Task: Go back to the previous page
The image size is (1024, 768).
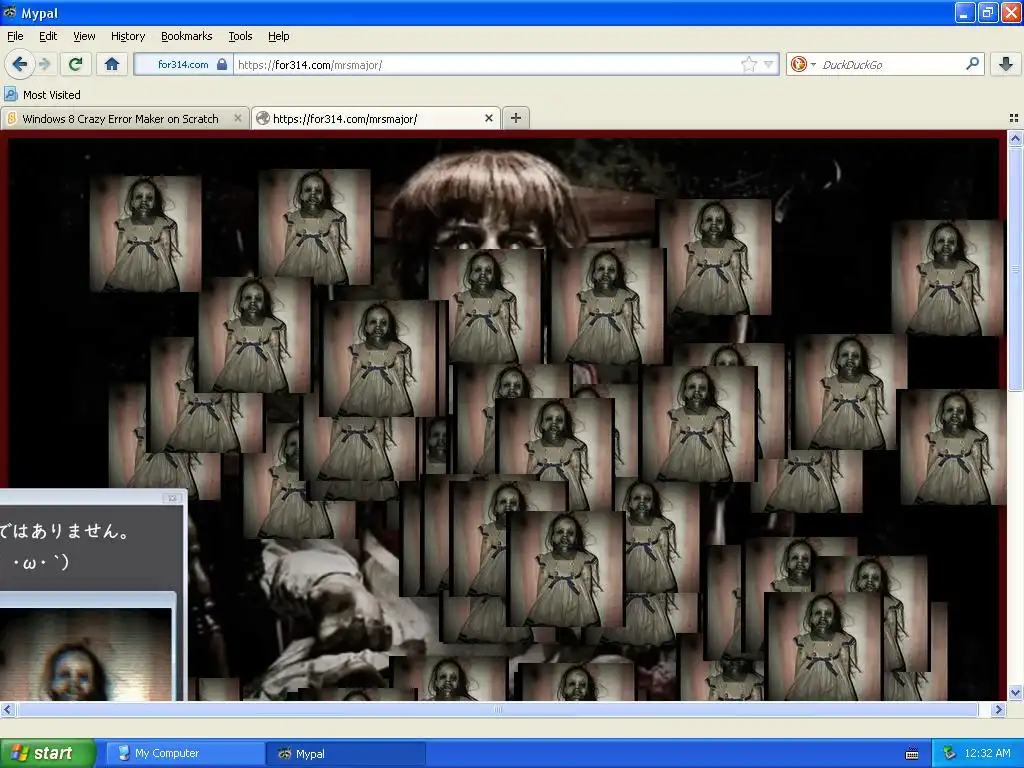Action: click(x=20, y=64)
